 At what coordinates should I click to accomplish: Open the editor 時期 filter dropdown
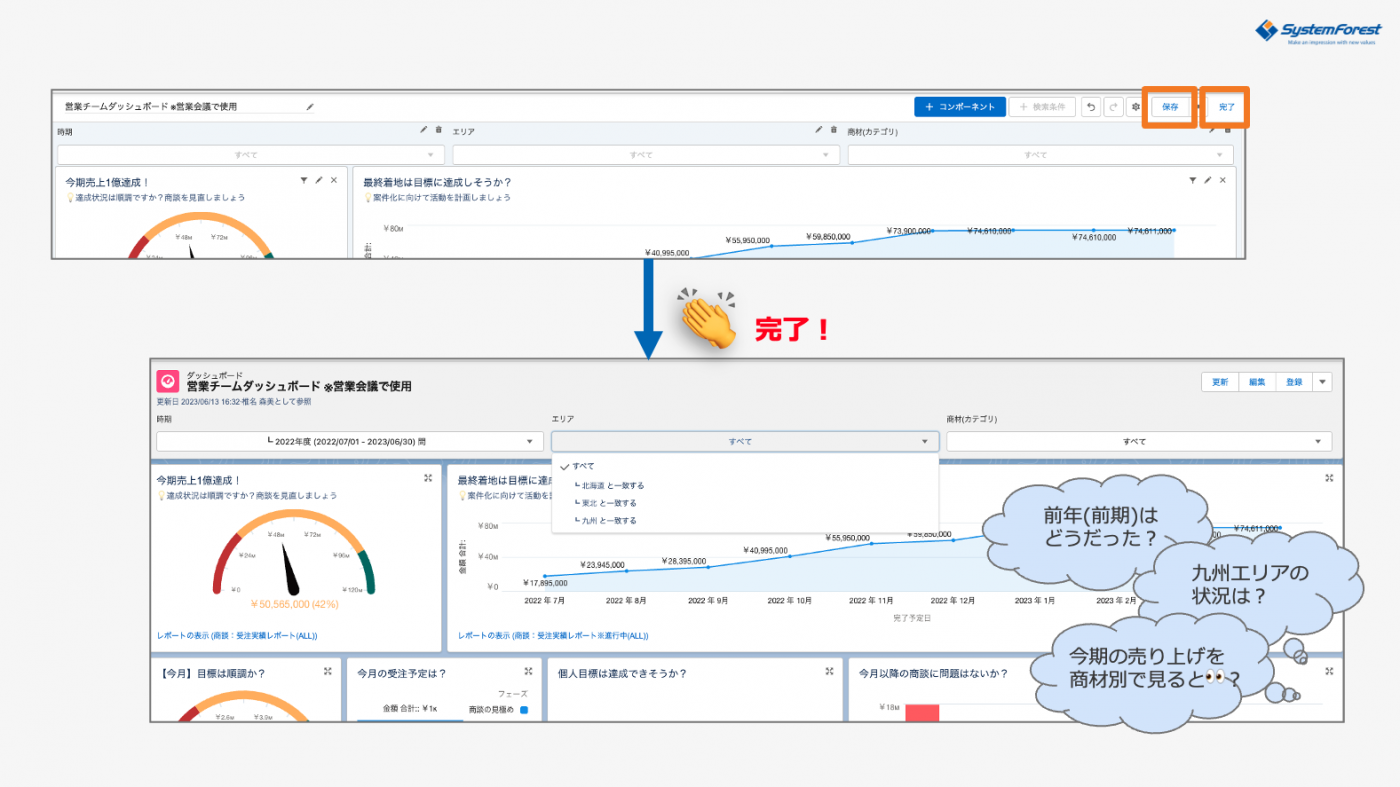(250, 155)
